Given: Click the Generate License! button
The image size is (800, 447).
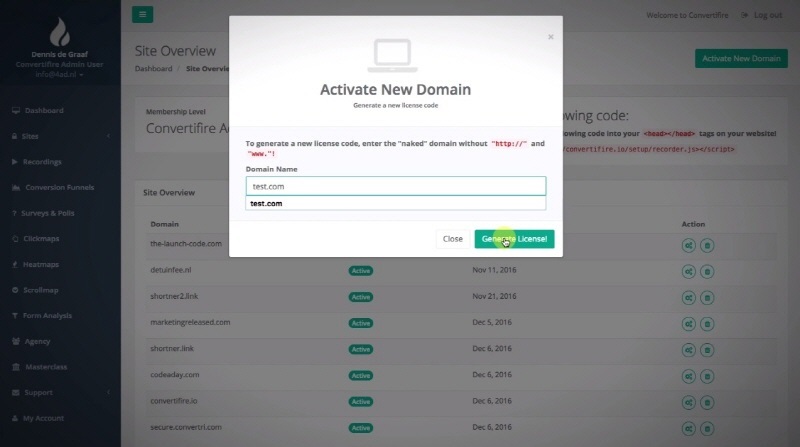Looking at the screenshot, I should 514,239.
